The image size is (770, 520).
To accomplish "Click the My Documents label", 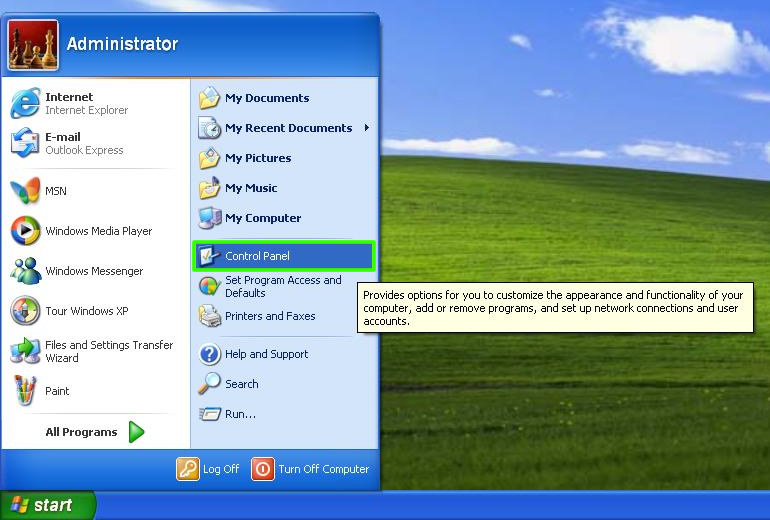I will point(267,98).
